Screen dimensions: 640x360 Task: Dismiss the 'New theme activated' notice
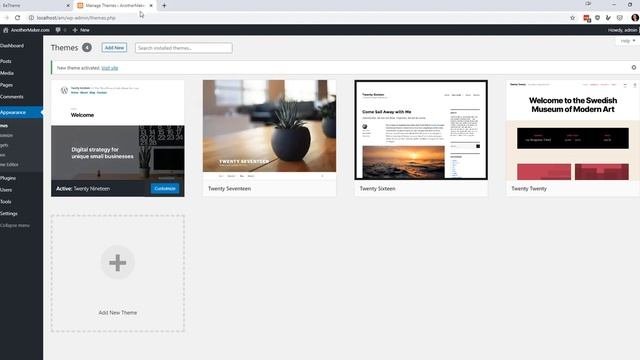(x=633, y=67)
